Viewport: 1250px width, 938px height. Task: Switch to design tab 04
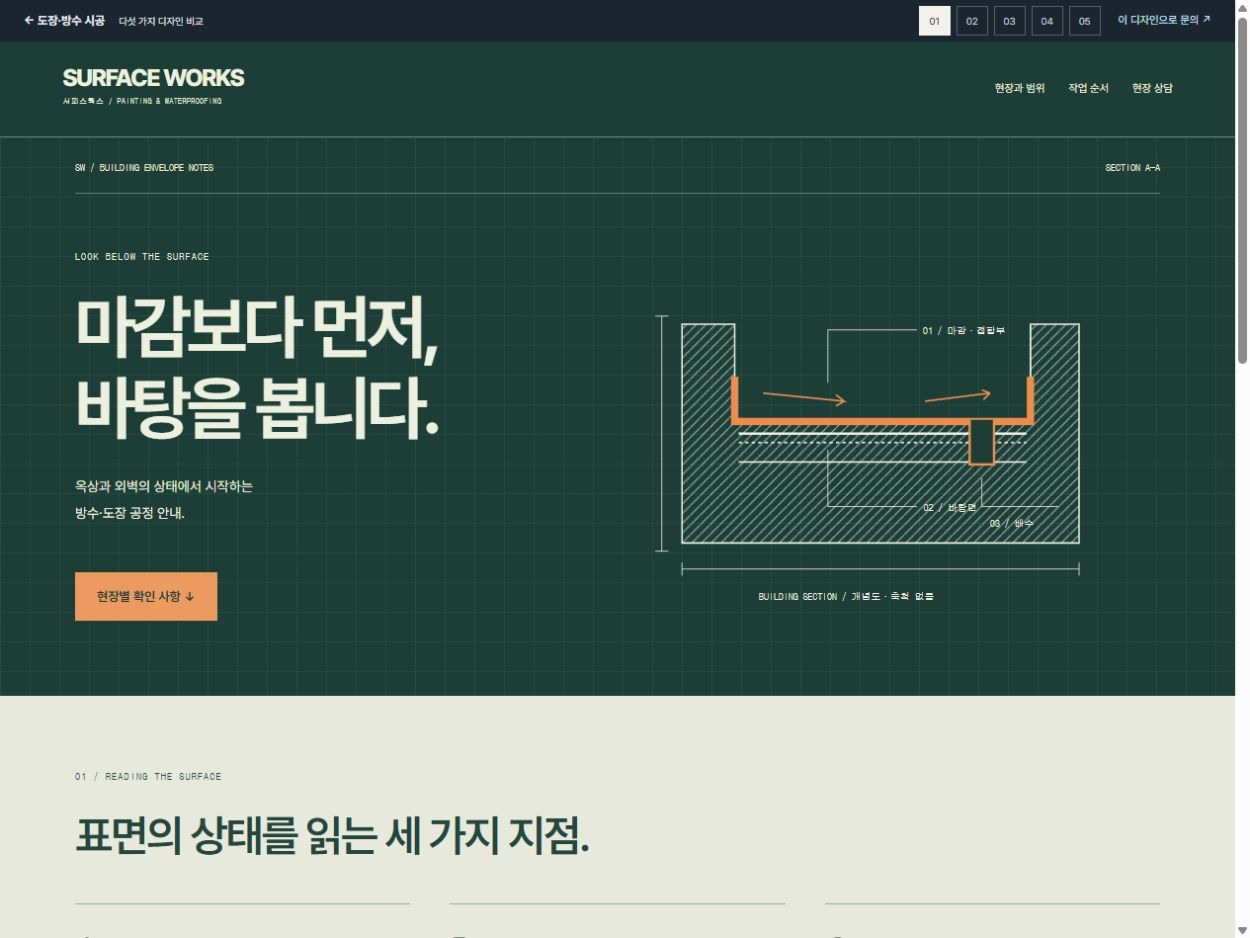pos(1047,21)
